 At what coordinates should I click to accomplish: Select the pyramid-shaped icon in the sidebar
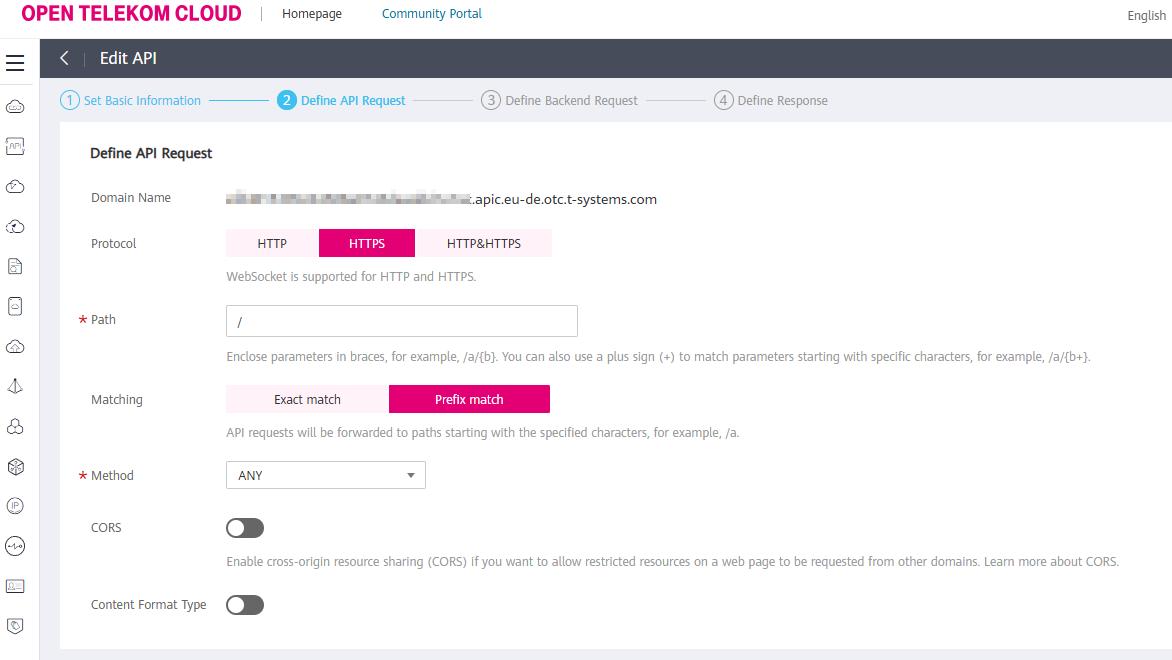[x=15, y=386]
